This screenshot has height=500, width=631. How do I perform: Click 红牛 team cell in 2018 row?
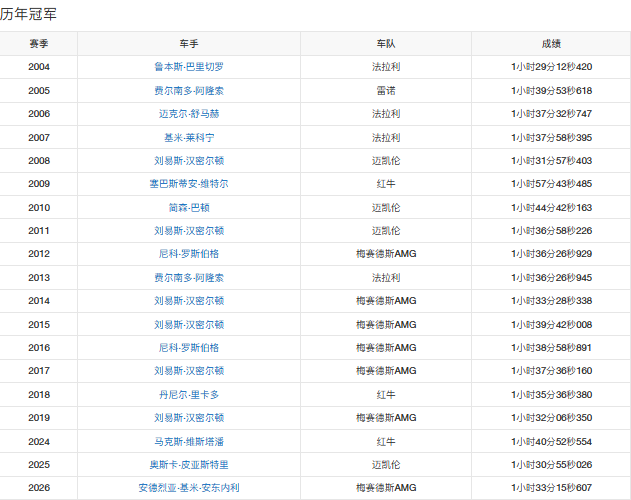pyautogui.click(x=386, y=395)
